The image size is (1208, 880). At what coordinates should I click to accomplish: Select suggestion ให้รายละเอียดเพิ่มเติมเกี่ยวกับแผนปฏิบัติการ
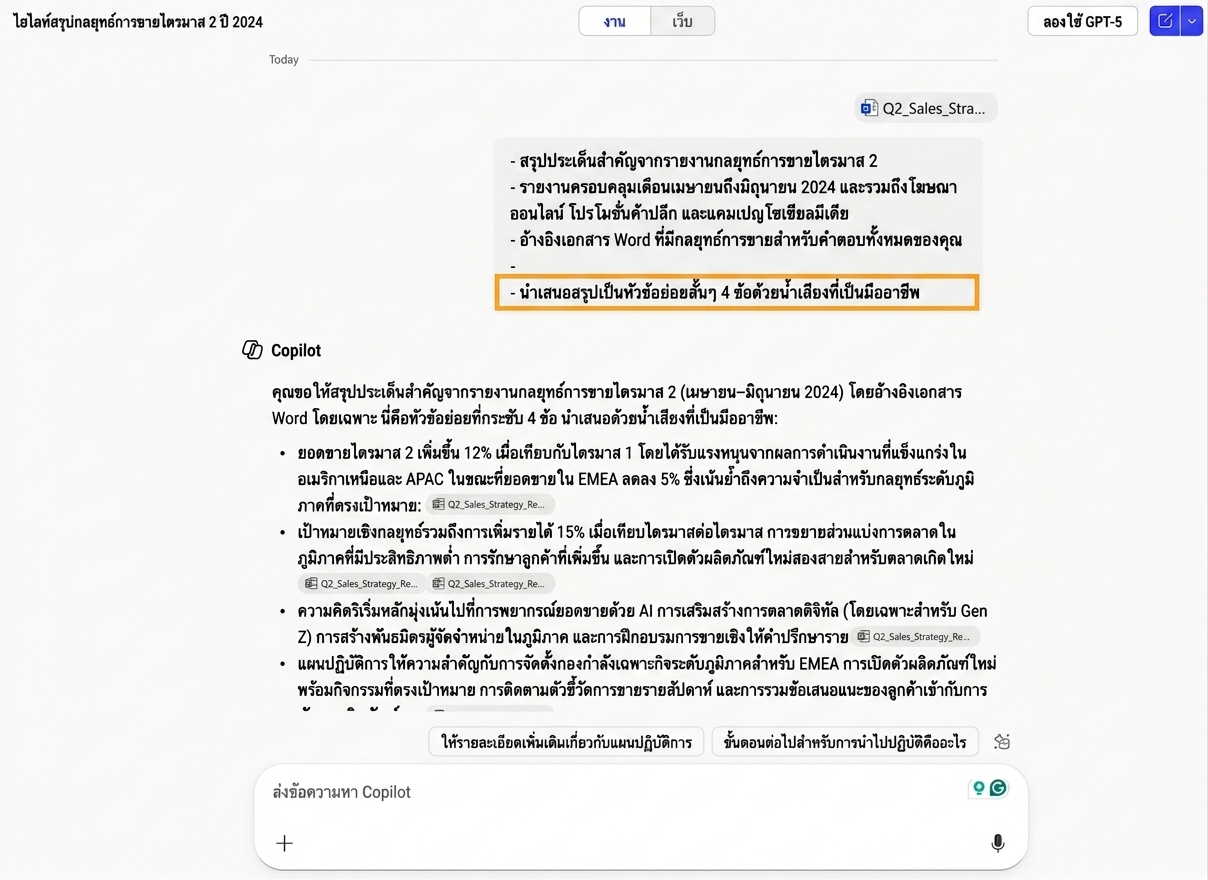[x=566, y=742]
